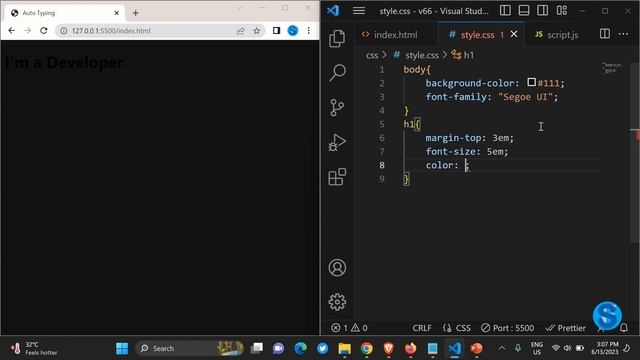The image size is (640, 360).
Task: Open Firefox from taskbar
Action: (x=411, y=348)
